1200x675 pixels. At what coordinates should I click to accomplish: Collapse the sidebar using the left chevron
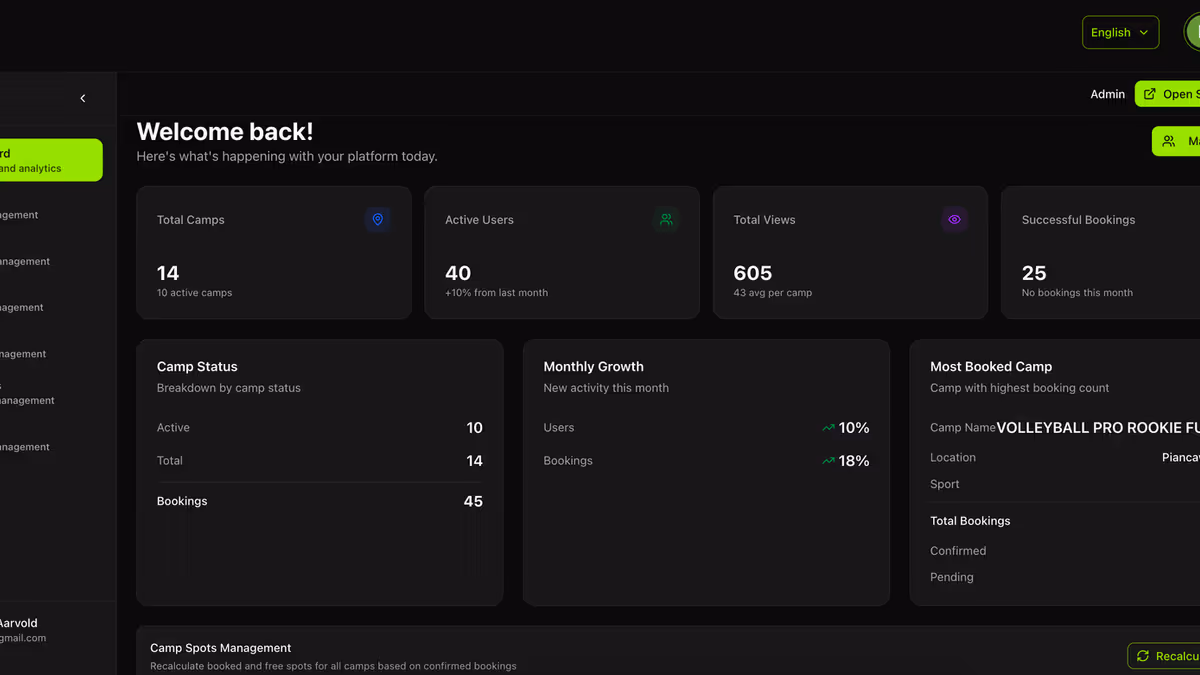click(x=83, y=98)
